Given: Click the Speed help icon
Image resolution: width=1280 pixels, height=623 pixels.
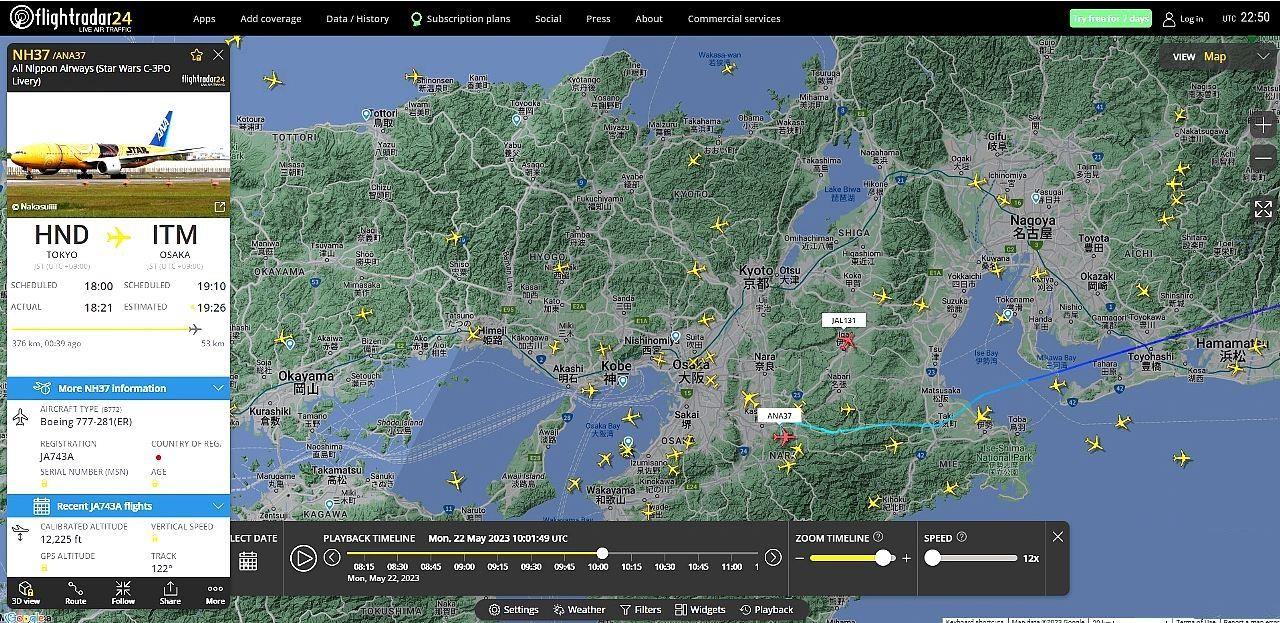Looking at the screenshot, I should pyautogui.click(x=961, y=537).
